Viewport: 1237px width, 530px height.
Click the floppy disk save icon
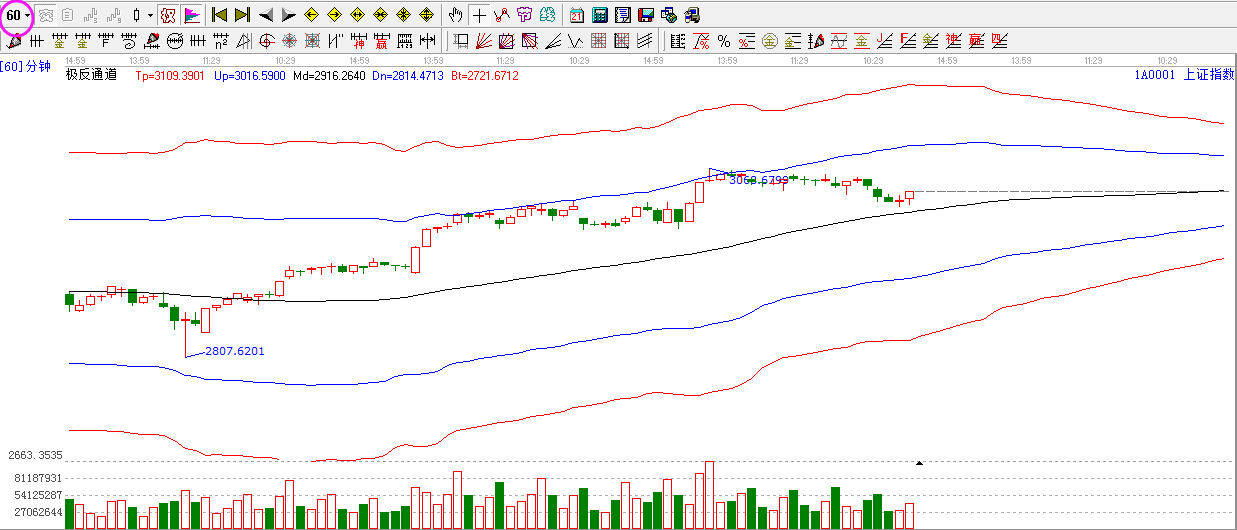coord(645,15)
